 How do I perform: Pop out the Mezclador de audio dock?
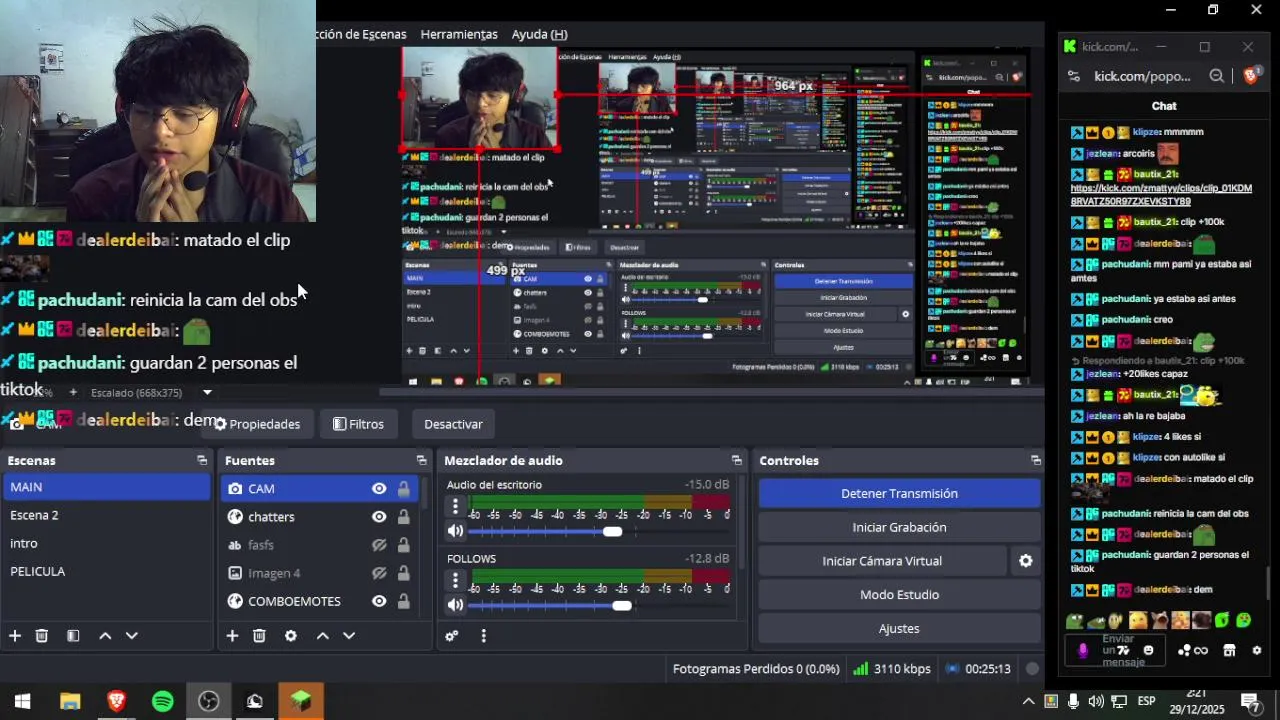coord(736,460)
